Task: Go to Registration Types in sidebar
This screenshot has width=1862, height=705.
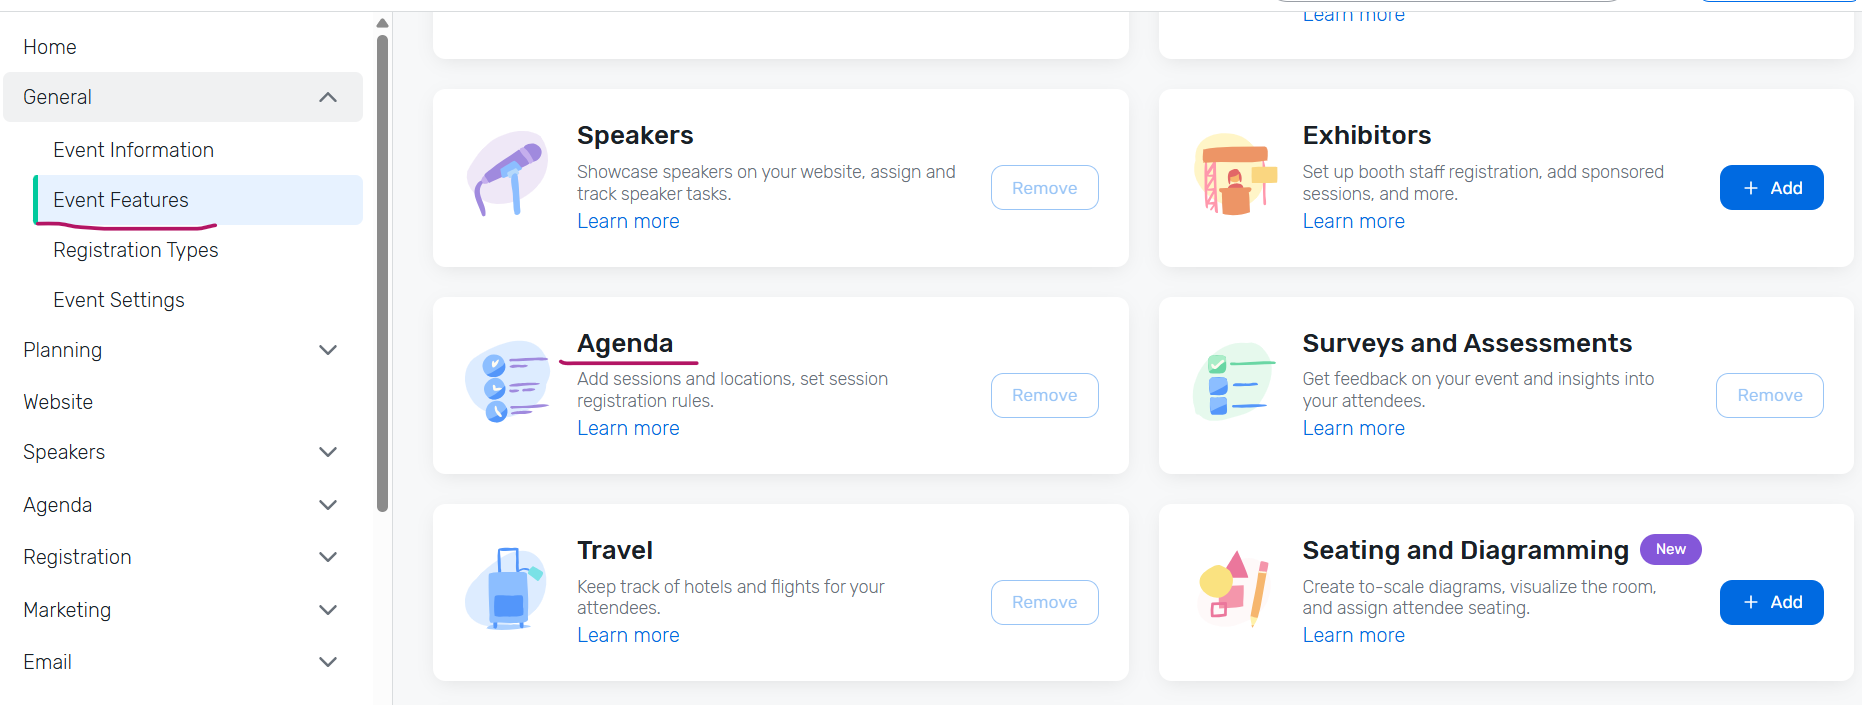Action: point(135,250)
